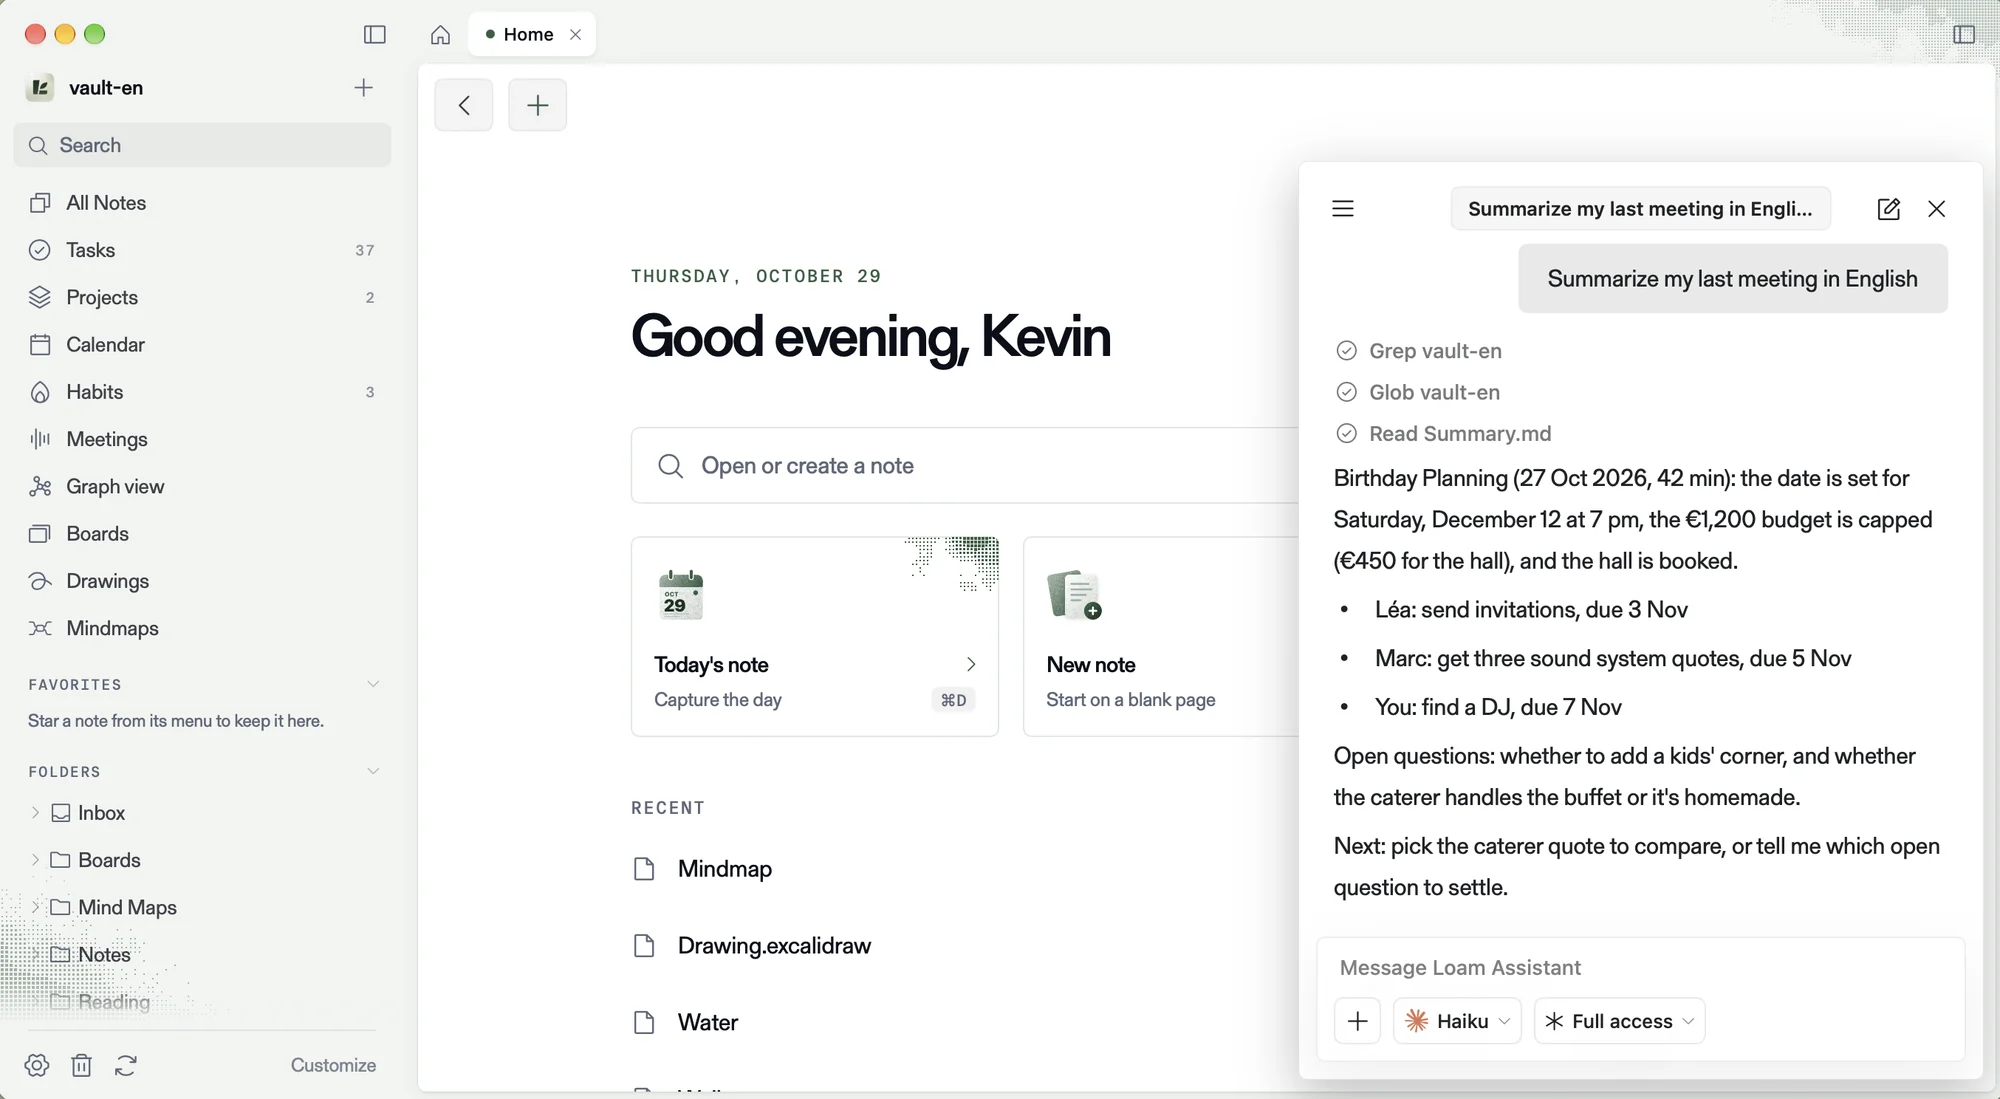Open Boards in sidebar navigation
Viewport: 2000px width, 1099px height.
202,534
